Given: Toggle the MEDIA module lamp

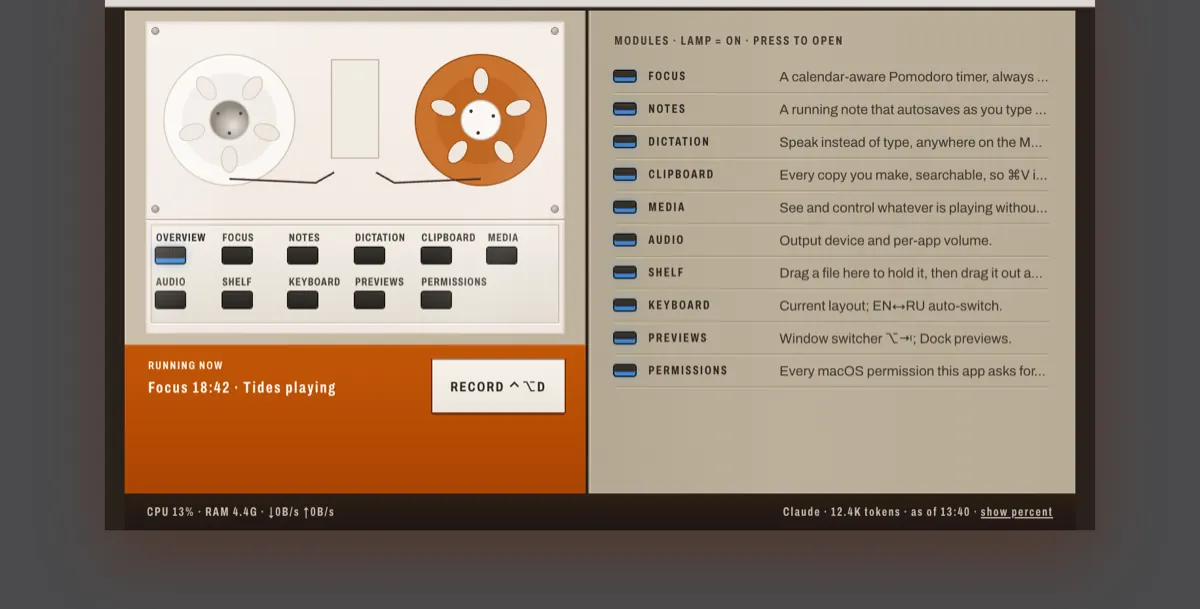Looking at the screenshot, I should pos(625,207).
